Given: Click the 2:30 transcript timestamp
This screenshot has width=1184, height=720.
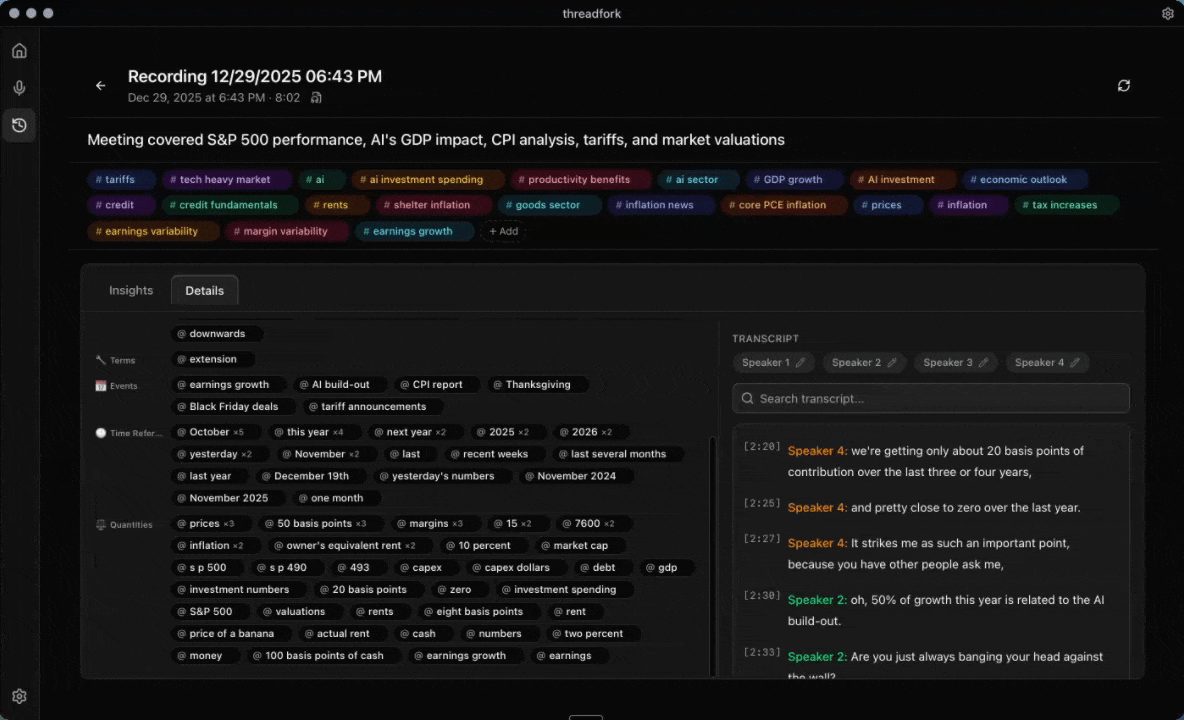Looking at the screenshot, I should [x=762, y=596].
